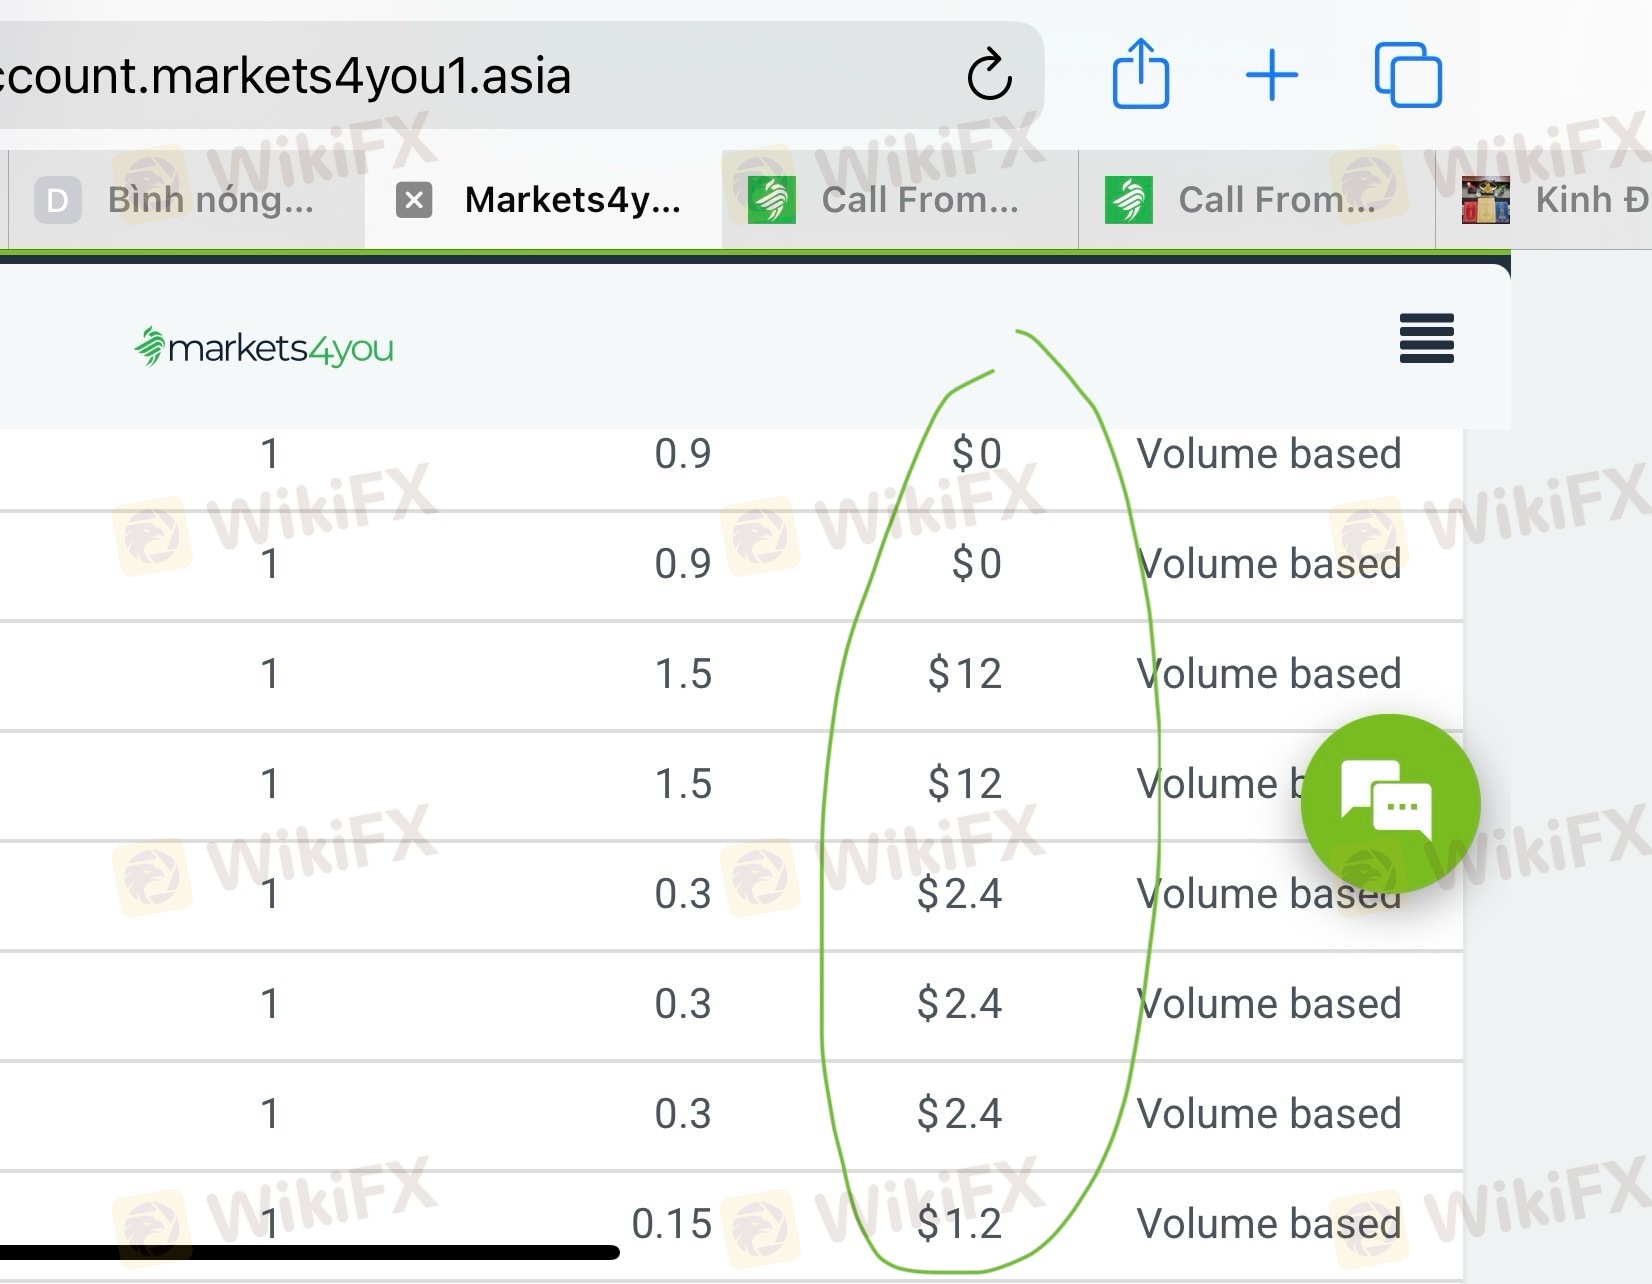1652x1284 pixels.
Task: Open the green live chat bubble
Action: click(1389, 803)
